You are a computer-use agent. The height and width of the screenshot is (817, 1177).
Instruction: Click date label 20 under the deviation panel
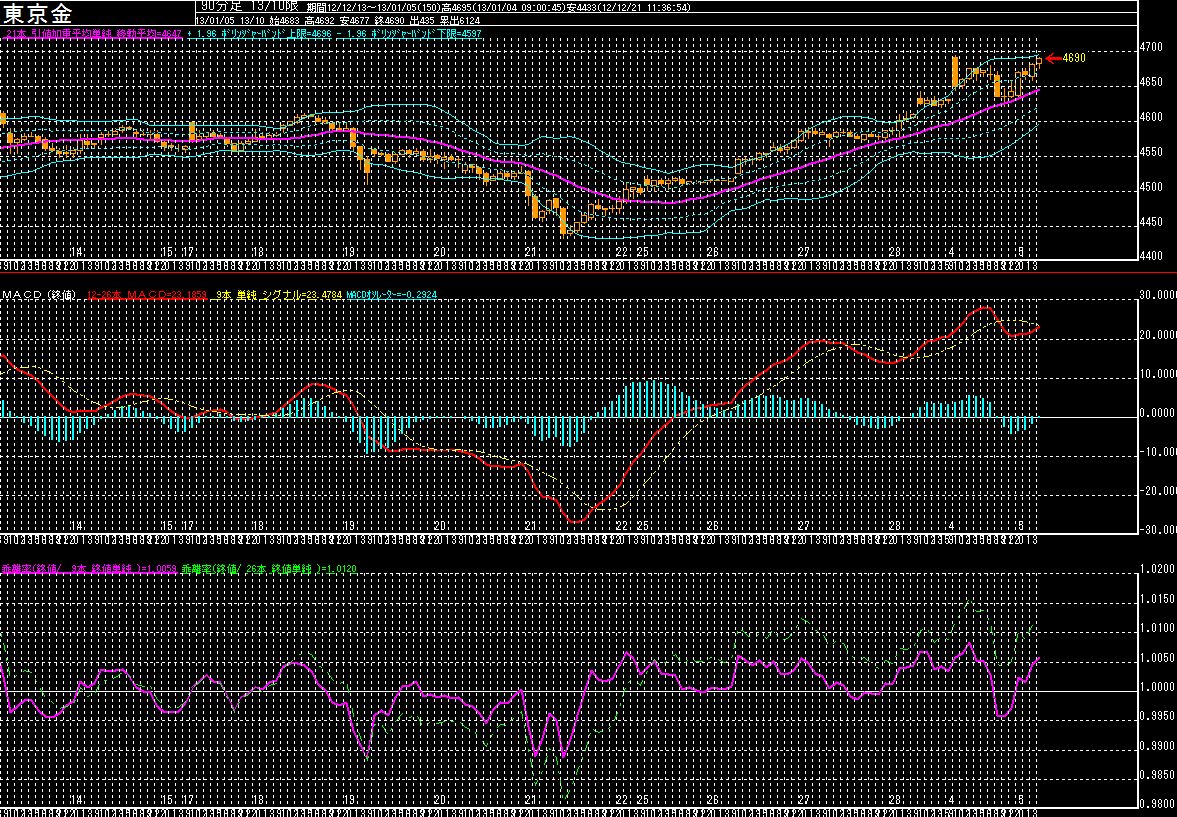[x=440, y=800]
